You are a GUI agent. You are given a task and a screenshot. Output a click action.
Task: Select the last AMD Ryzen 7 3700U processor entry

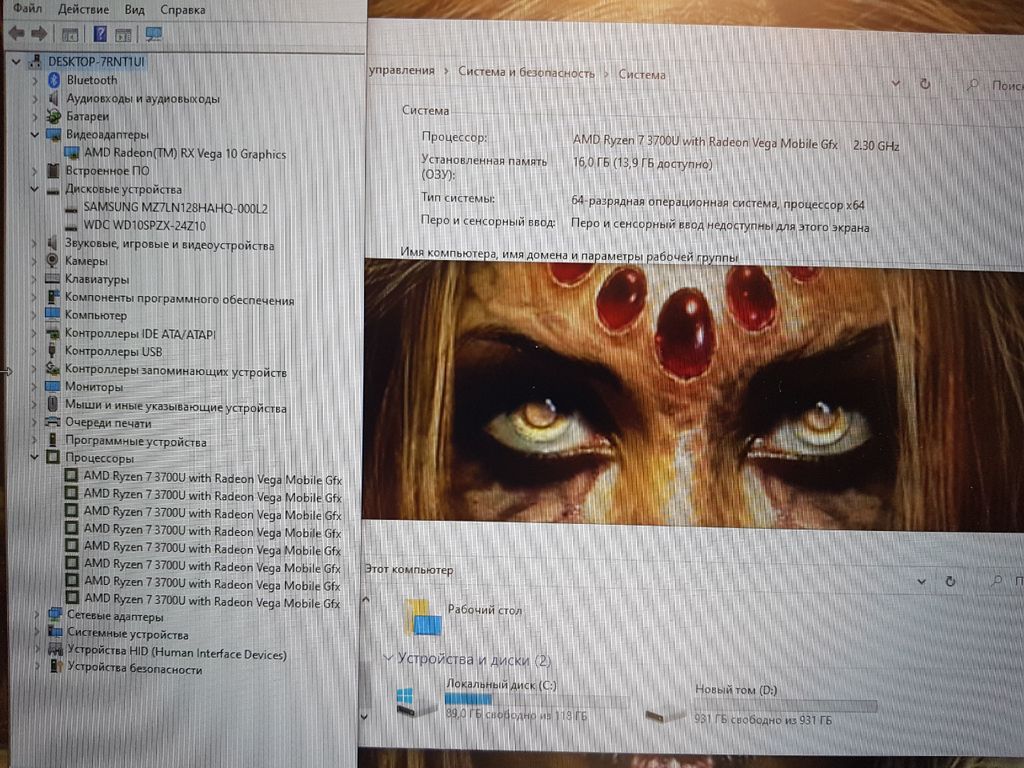(212, 601)
